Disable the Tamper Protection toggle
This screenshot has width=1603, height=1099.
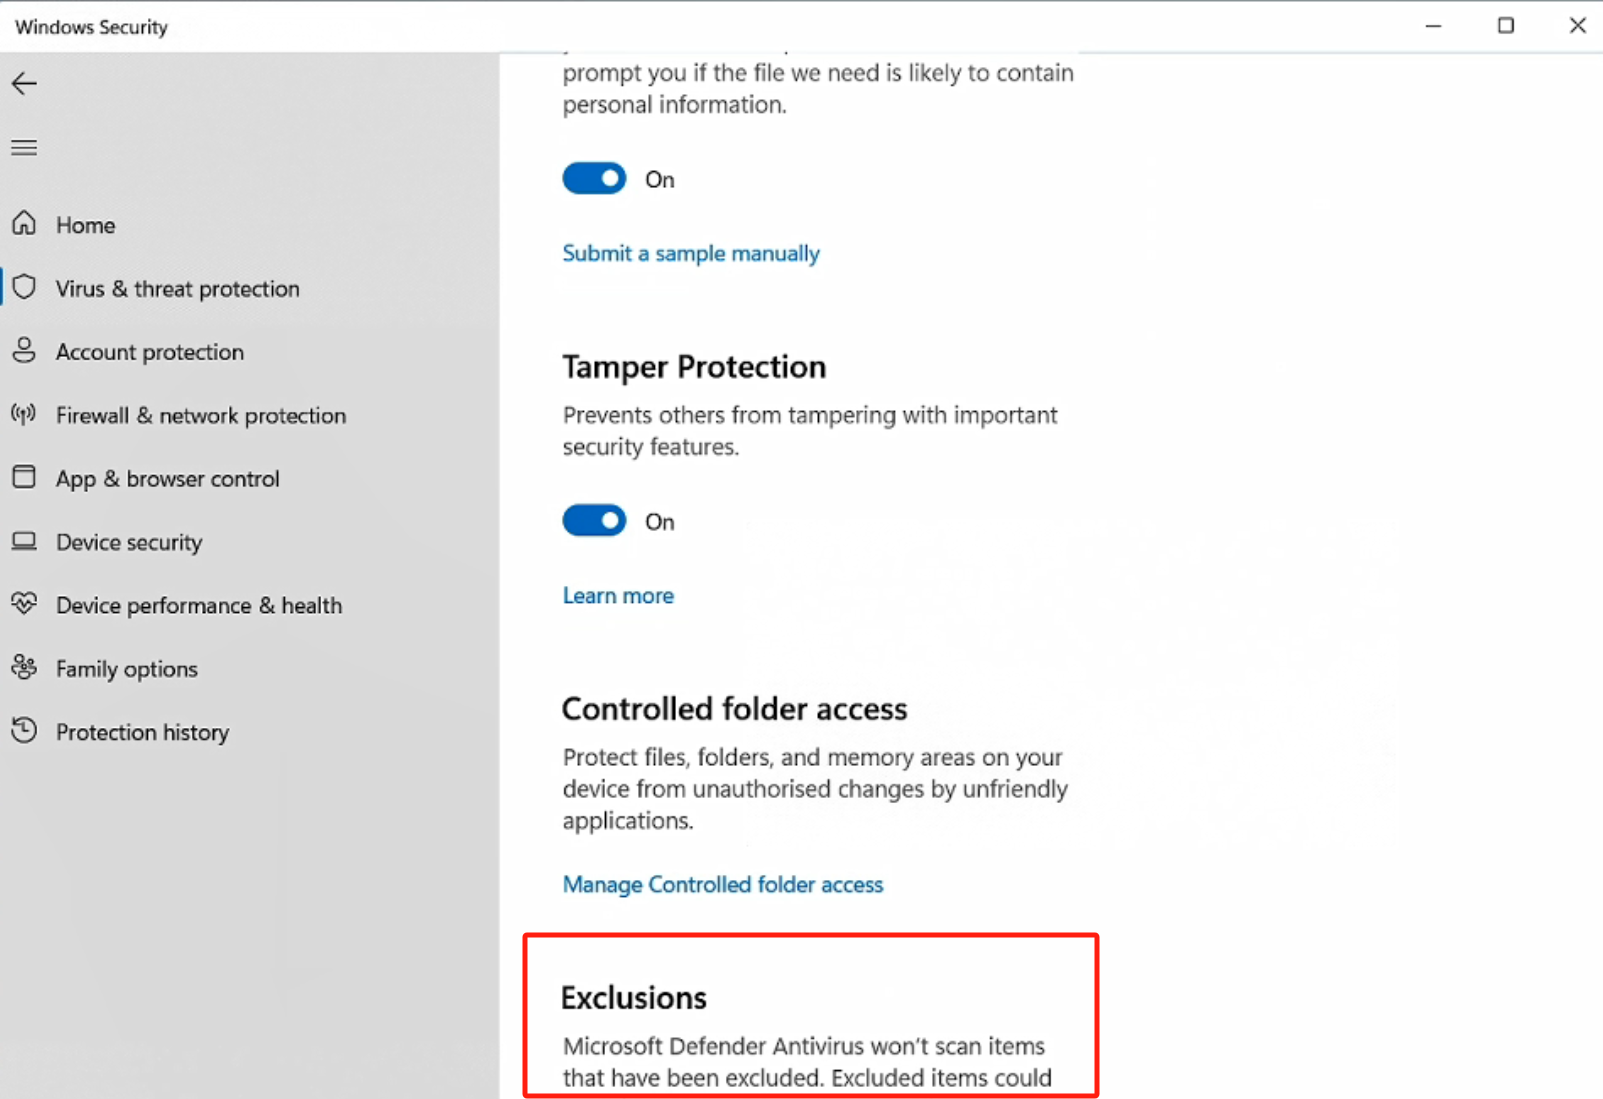point(594,521)
